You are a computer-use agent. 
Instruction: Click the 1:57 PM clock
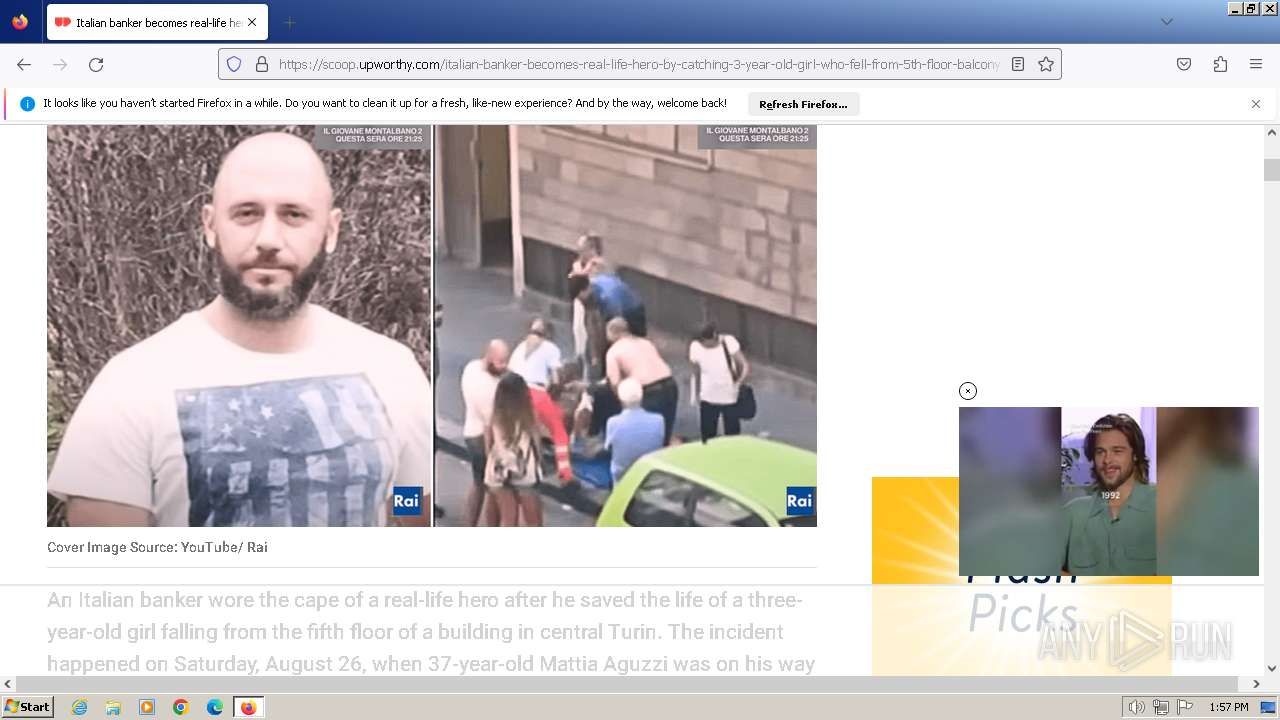[x=1228, y=707]
